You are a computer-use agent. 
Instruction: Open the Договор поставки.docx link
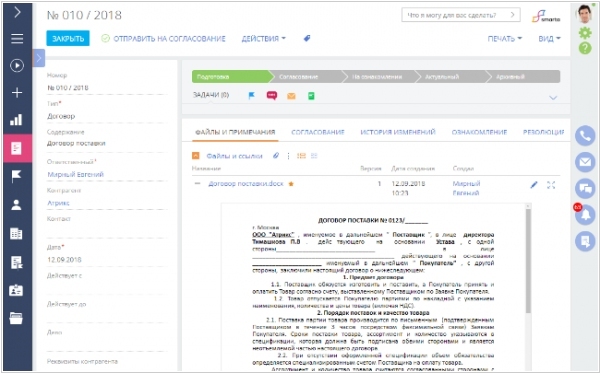pyautogui.click(x=246, y=184)
